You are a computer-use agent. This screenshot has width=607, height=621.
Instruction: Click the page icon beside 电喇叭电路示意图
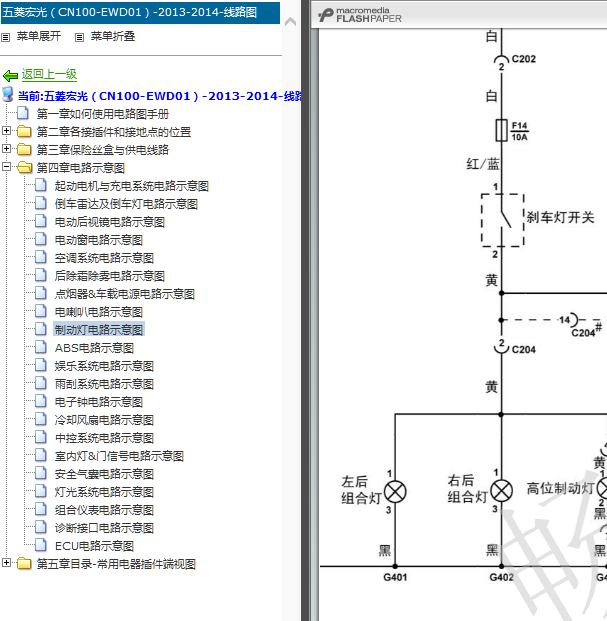[41, 311]
